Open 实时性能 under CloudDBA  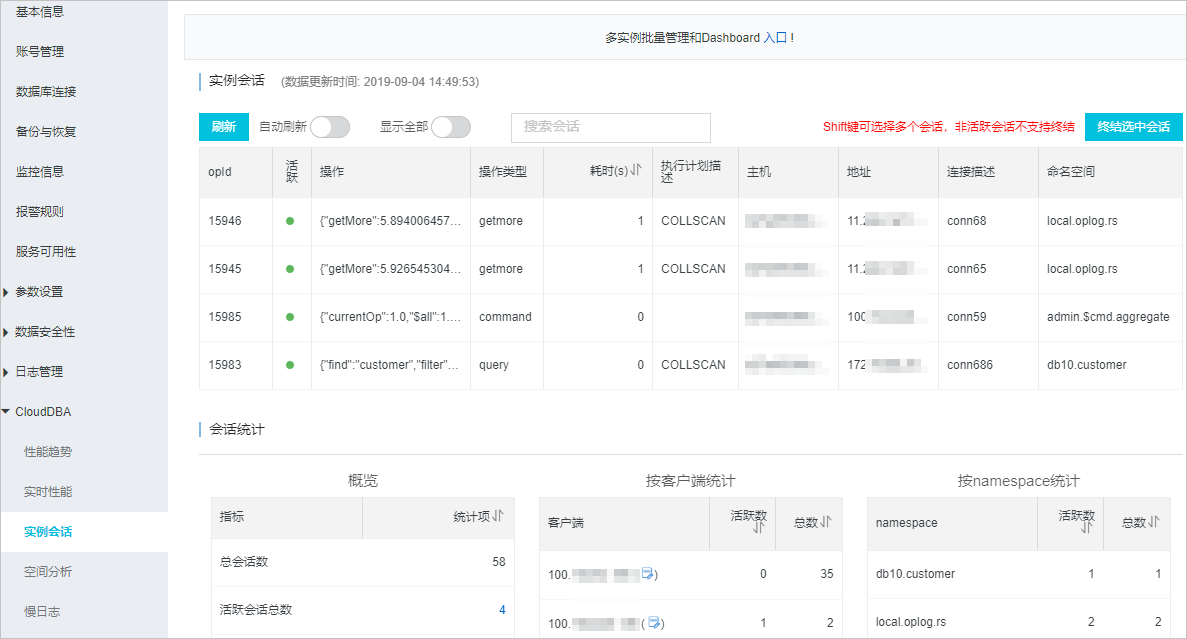click(x=48, y=492)
